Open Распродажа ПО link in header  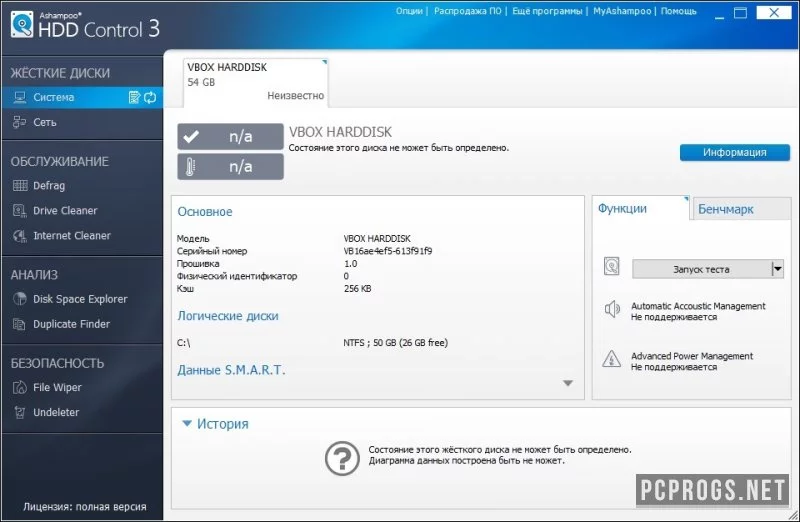[468, 11]
